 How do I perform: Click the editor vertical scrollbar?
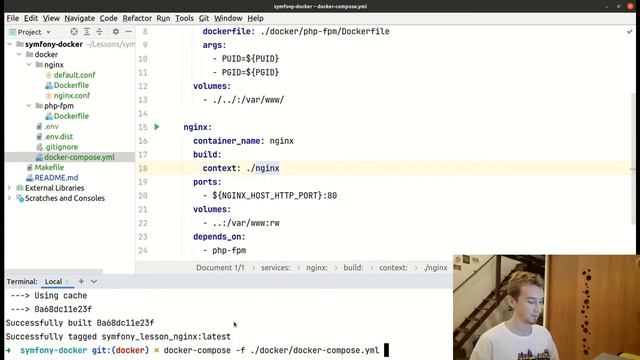click(633, 157)
